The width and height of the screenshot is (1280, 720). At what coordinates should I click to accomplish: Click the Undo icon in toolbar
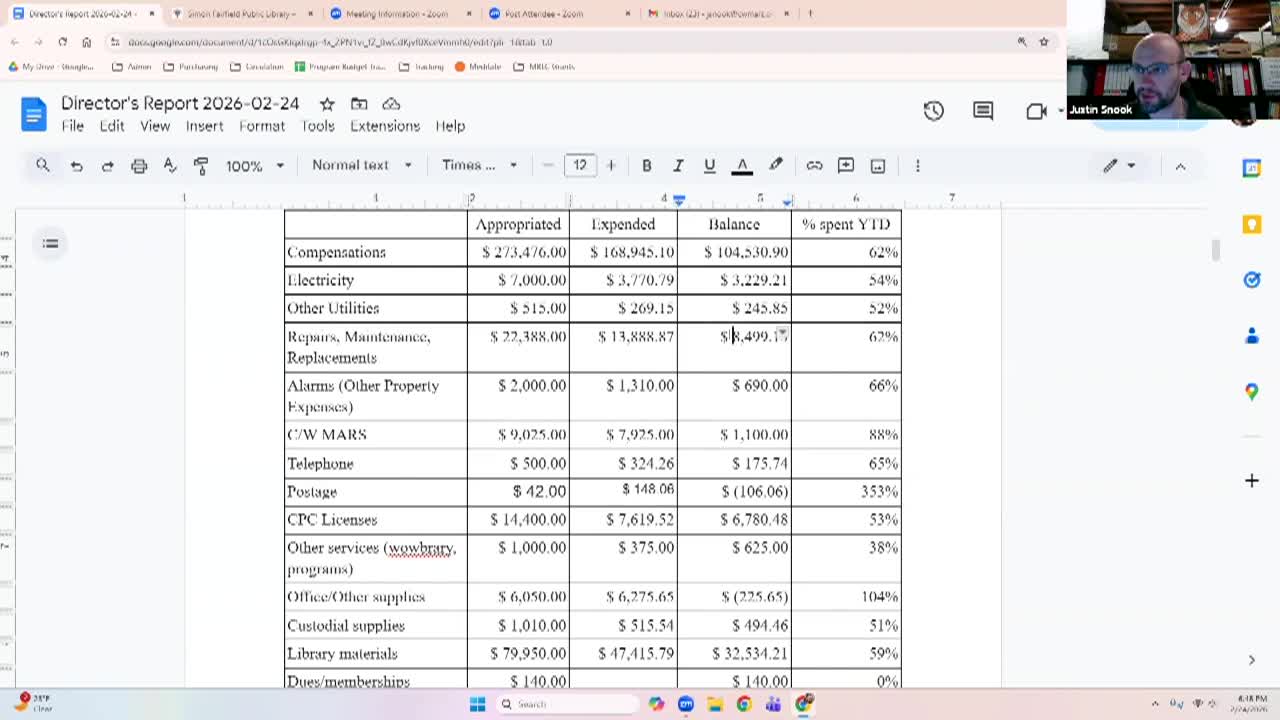76,166
